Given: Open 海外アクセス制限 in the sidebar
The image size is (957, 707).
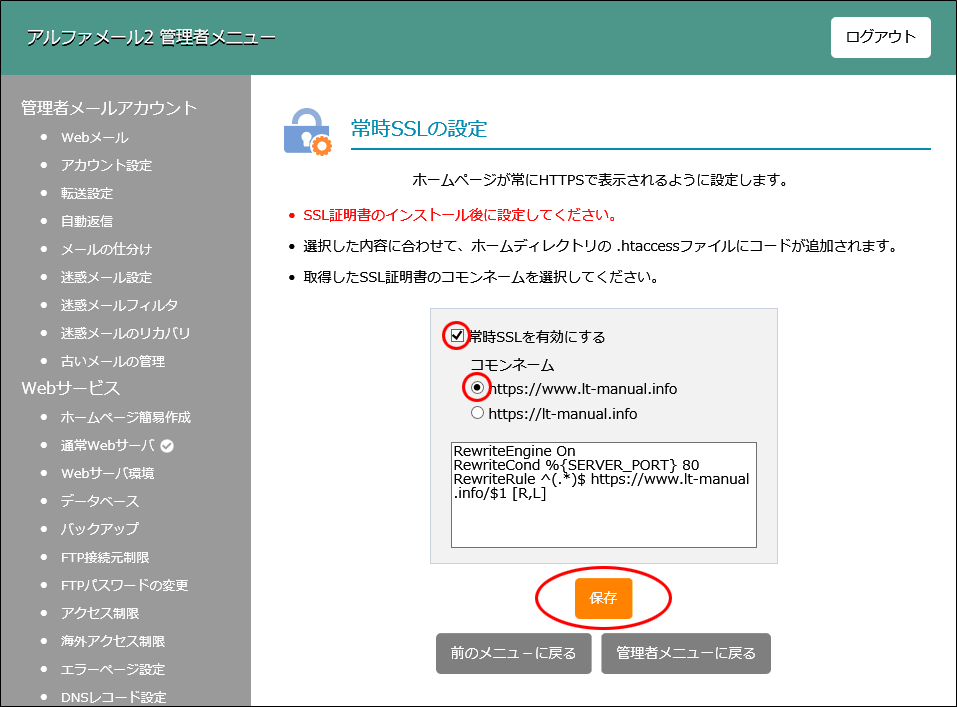Looking at the screenshot, I should pos(113,642).
